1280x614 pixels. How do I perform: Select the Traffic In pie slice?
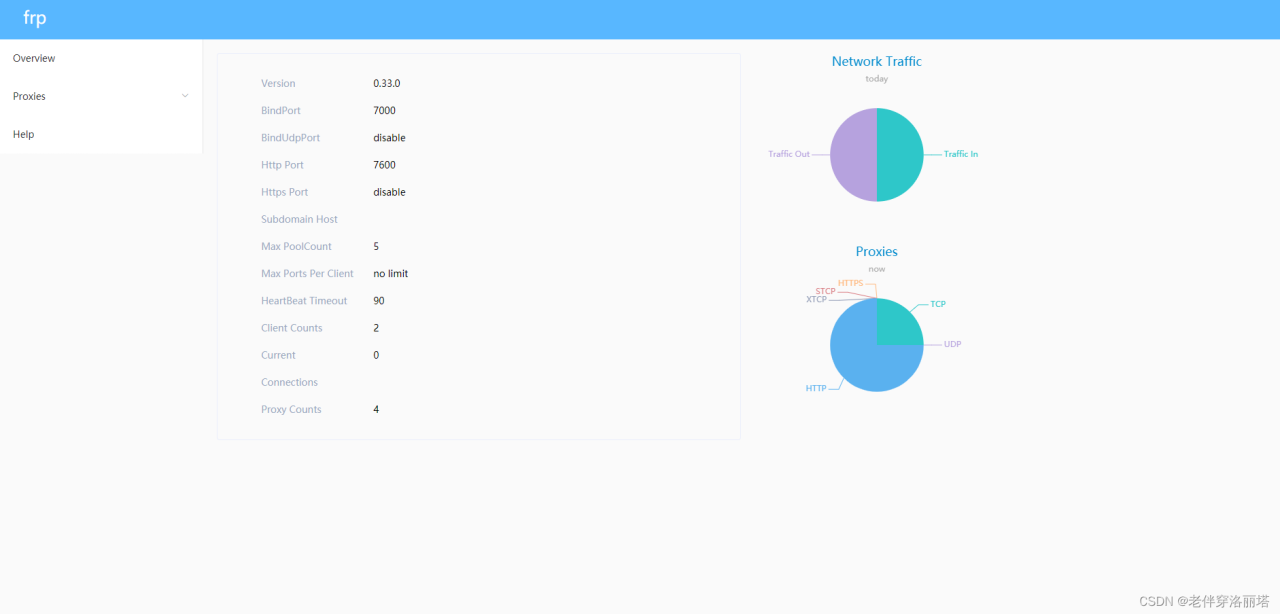[900, 155]
